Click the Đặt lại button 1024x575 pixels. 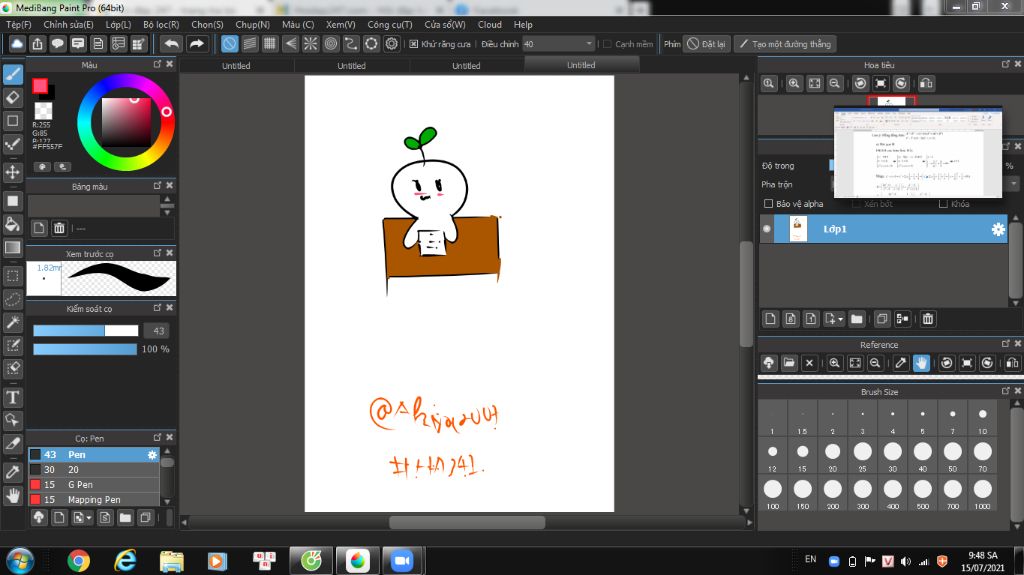[x=706, y=44]
